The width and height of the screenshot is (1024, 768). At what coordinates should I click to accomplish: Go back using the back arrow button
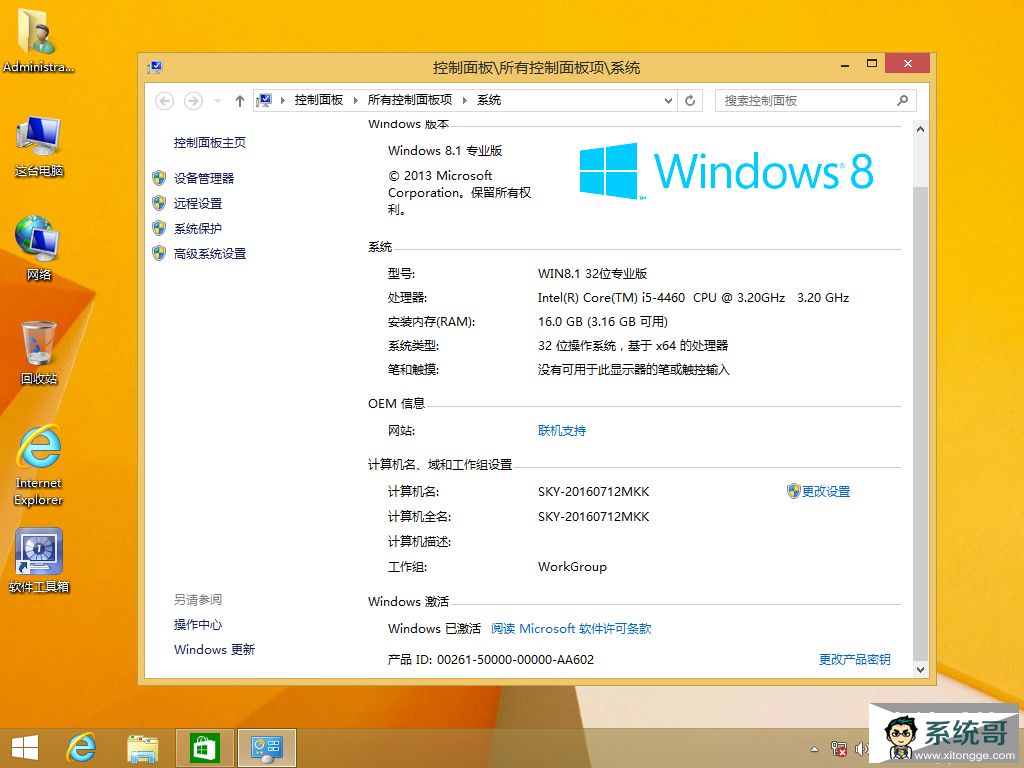[165, 101]
